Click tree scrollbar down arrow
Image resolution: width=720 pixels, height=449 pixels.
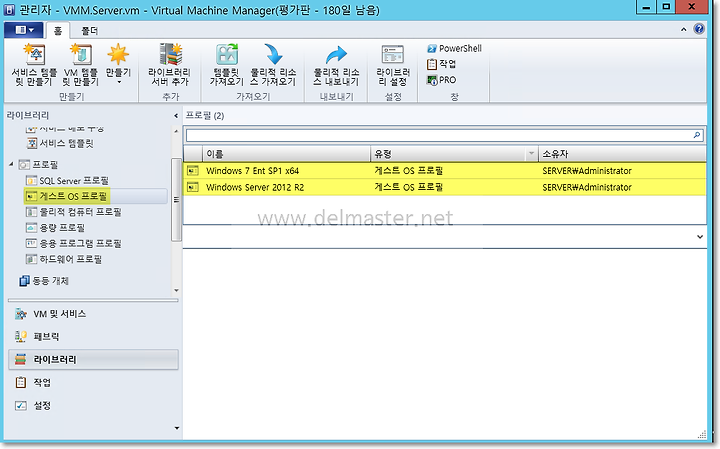176,290
